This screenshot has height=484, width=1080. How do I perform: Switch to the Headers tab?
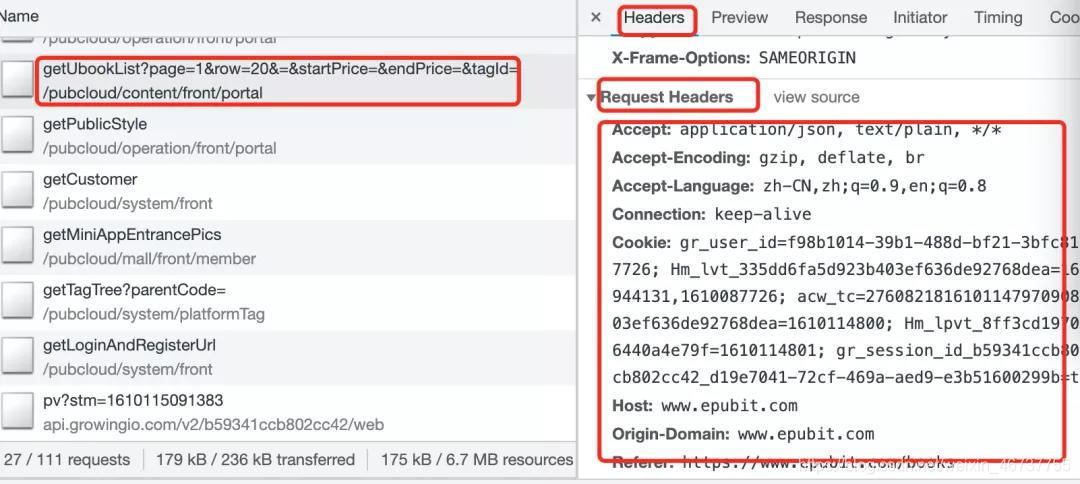(x=654, y=18)
